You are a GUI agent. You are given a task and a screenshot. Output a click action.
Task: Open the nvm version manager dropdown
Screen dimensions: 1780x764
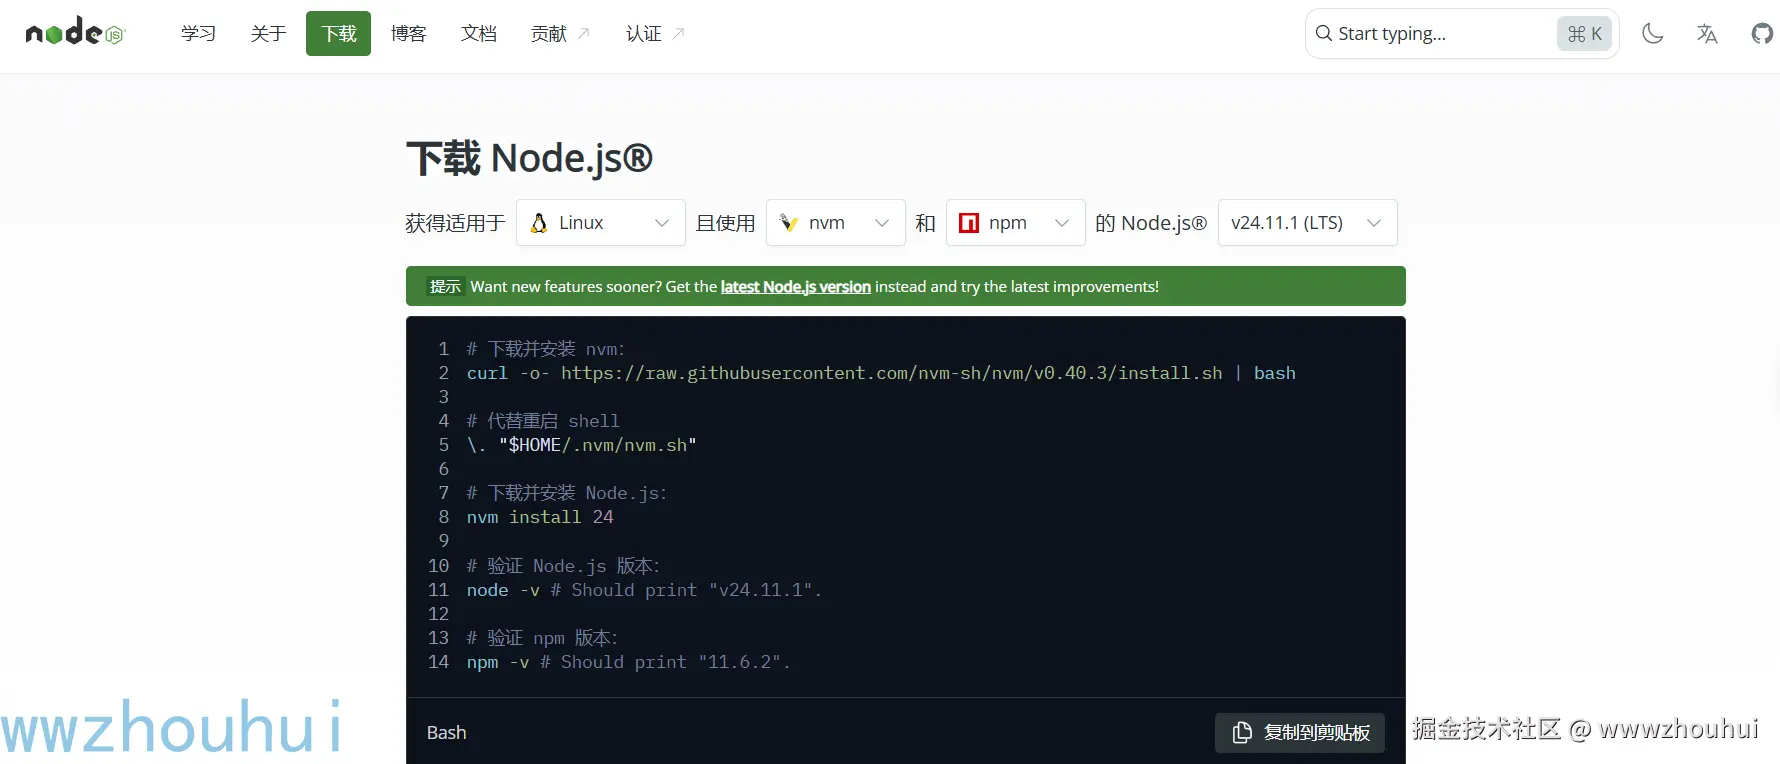(836, 223)
